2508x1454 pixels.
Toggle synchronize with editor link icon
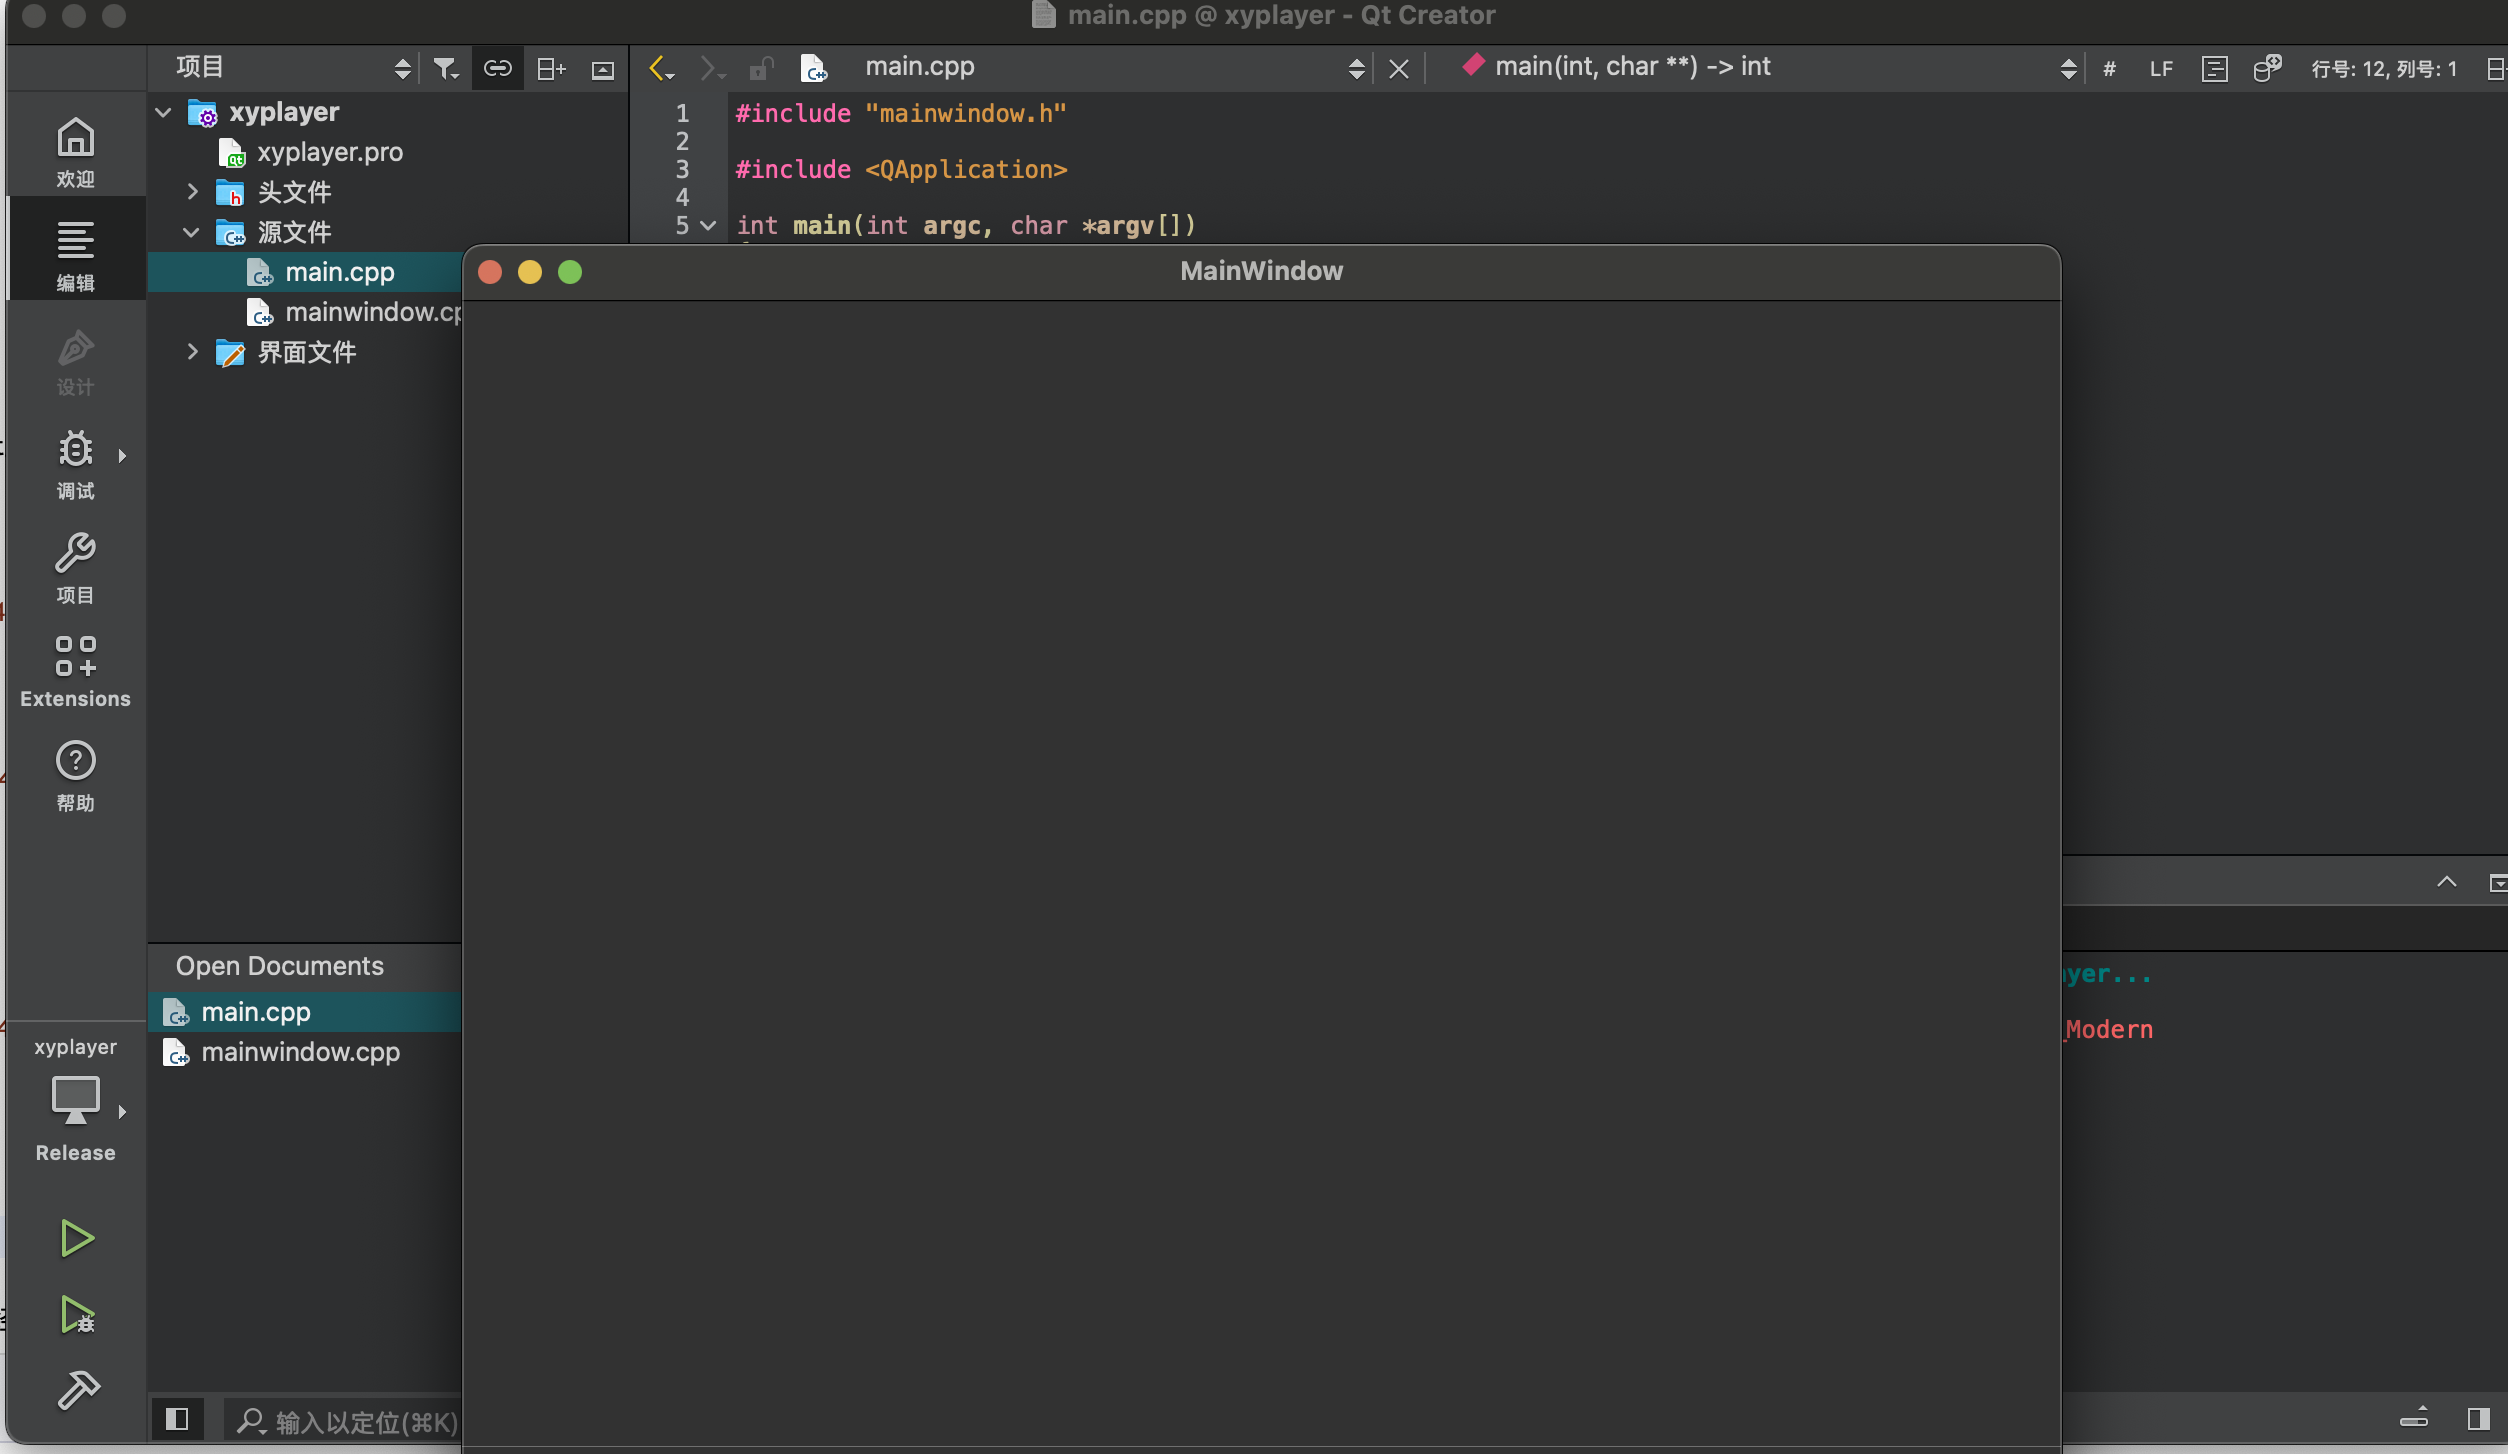[x=497, y=68]
